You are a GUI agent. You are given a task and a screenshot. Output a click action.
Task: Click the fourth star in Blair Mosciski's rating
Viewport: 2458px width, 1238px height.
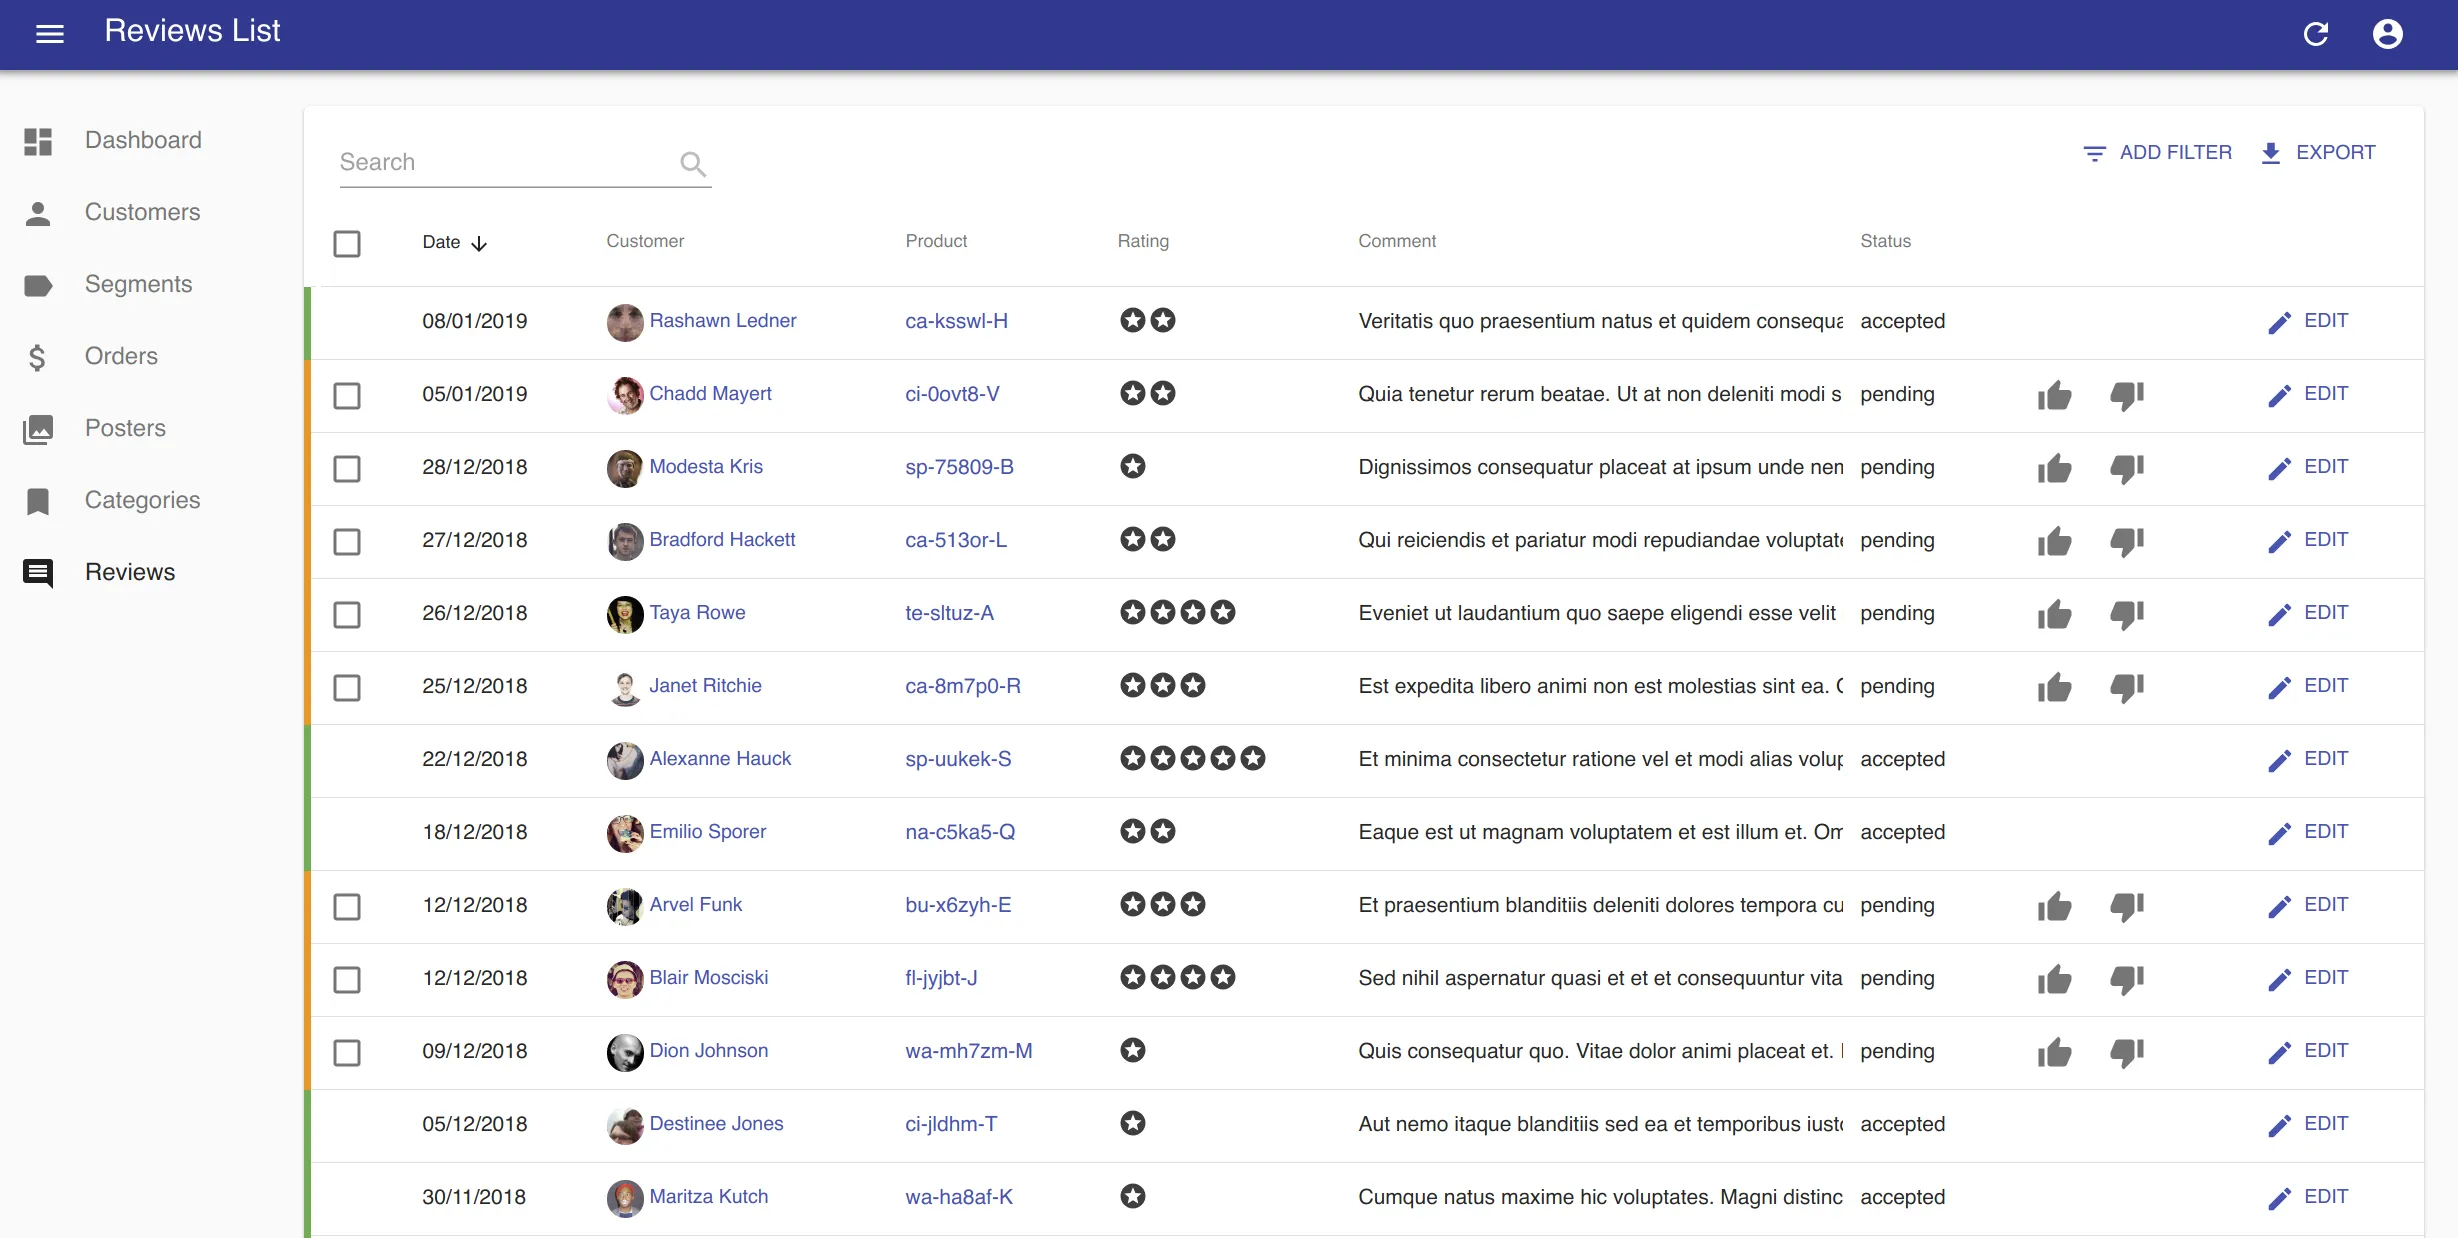[1222, 978]
